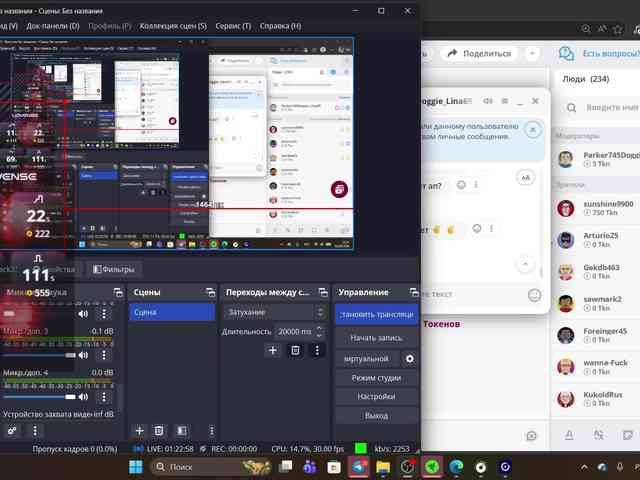Viewport: 640px width, 480px height.
Task: Open advanced audio properties gear-link icon
Action: (12, 431)
